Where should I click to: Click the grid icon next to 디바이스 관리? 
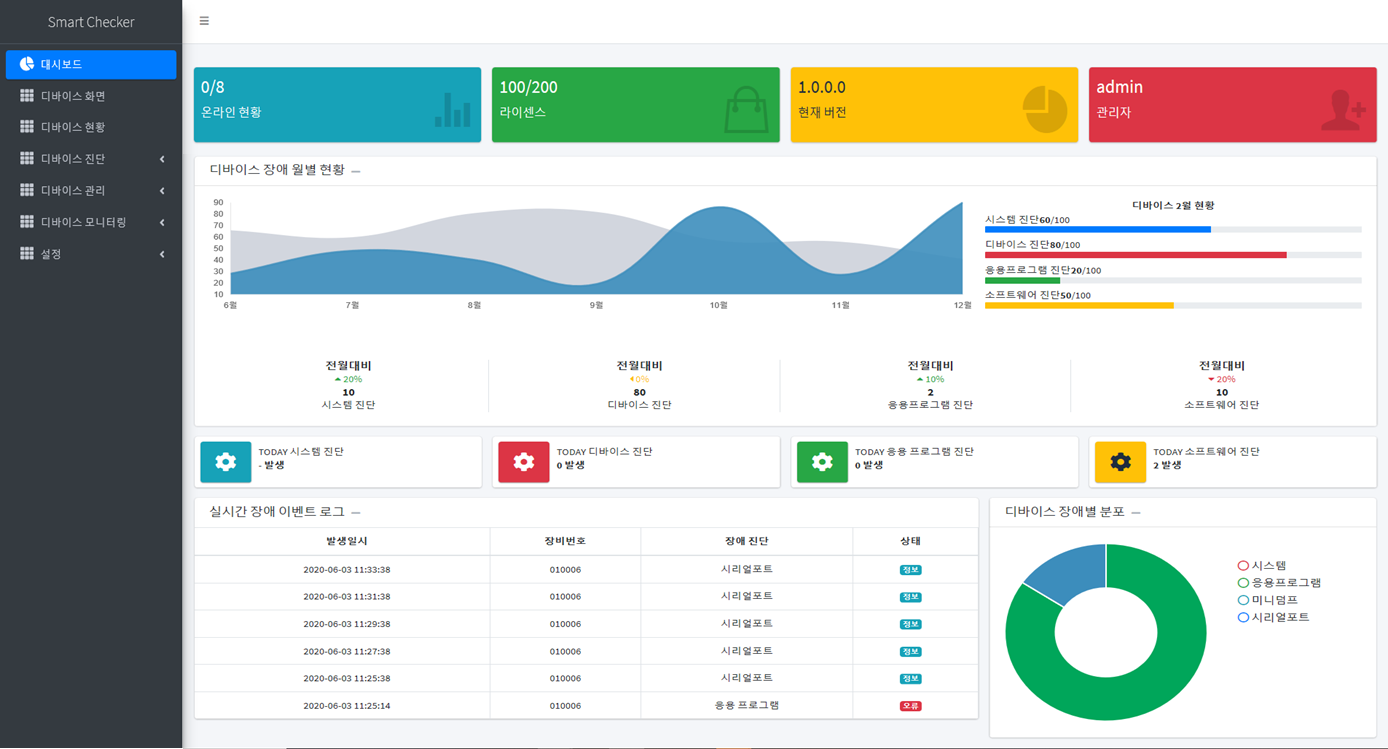27,190
